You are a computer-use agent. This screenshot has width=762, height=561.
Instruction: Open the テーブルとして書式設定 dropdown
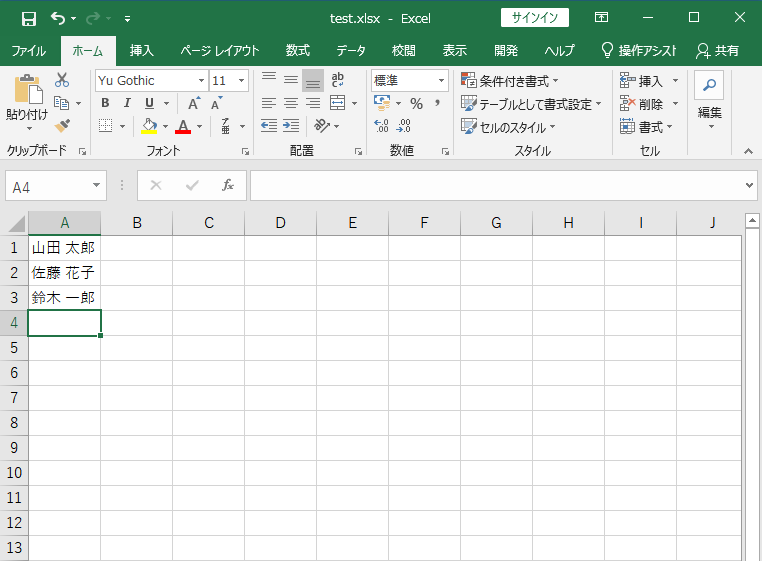(x=531, y=104)
